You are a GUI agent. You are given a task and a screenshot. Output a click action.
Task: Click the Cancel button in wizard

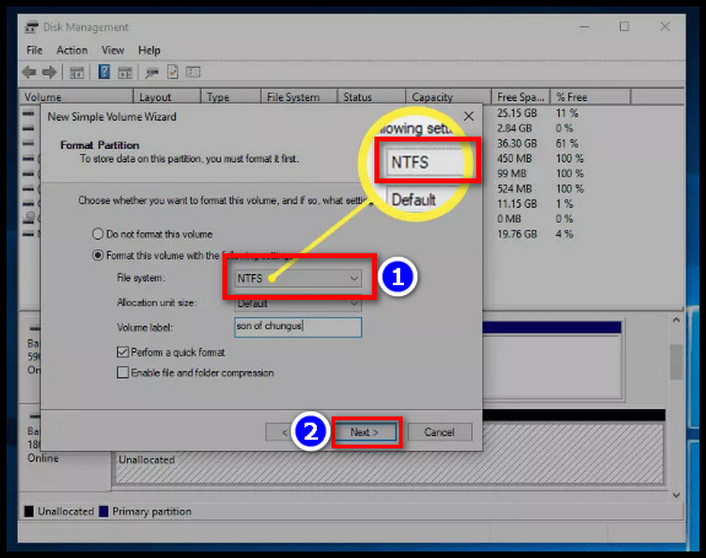tap(439, 432)
